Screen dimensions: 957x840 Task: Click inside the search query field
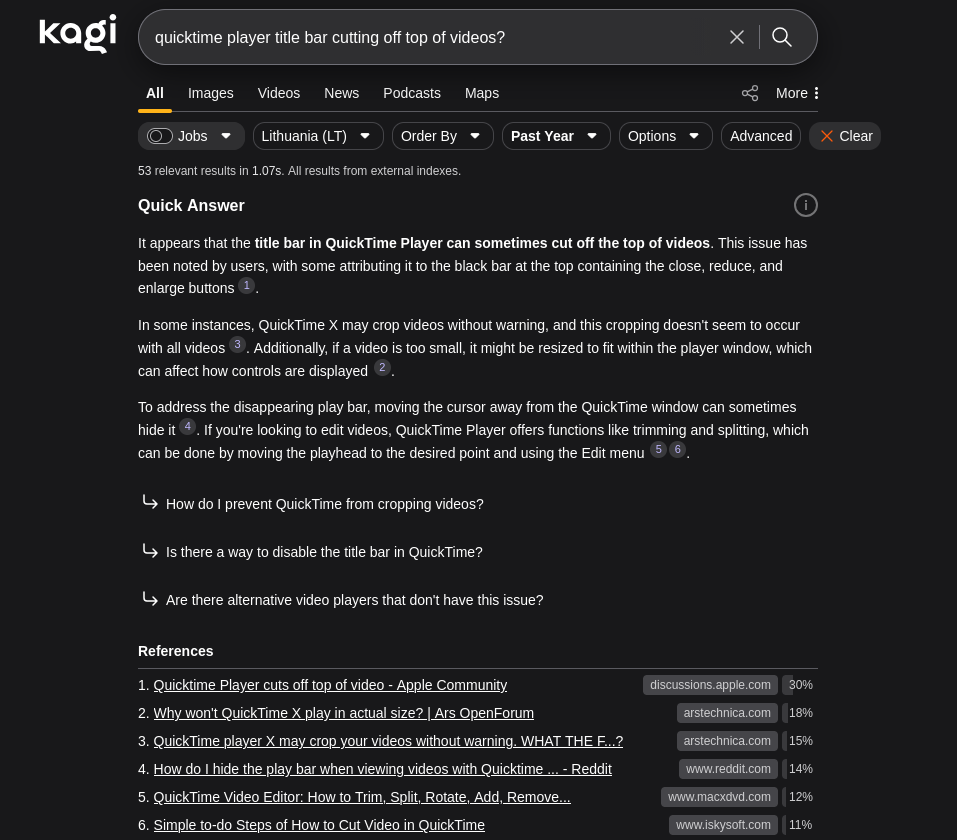click(x=430, y=37)
